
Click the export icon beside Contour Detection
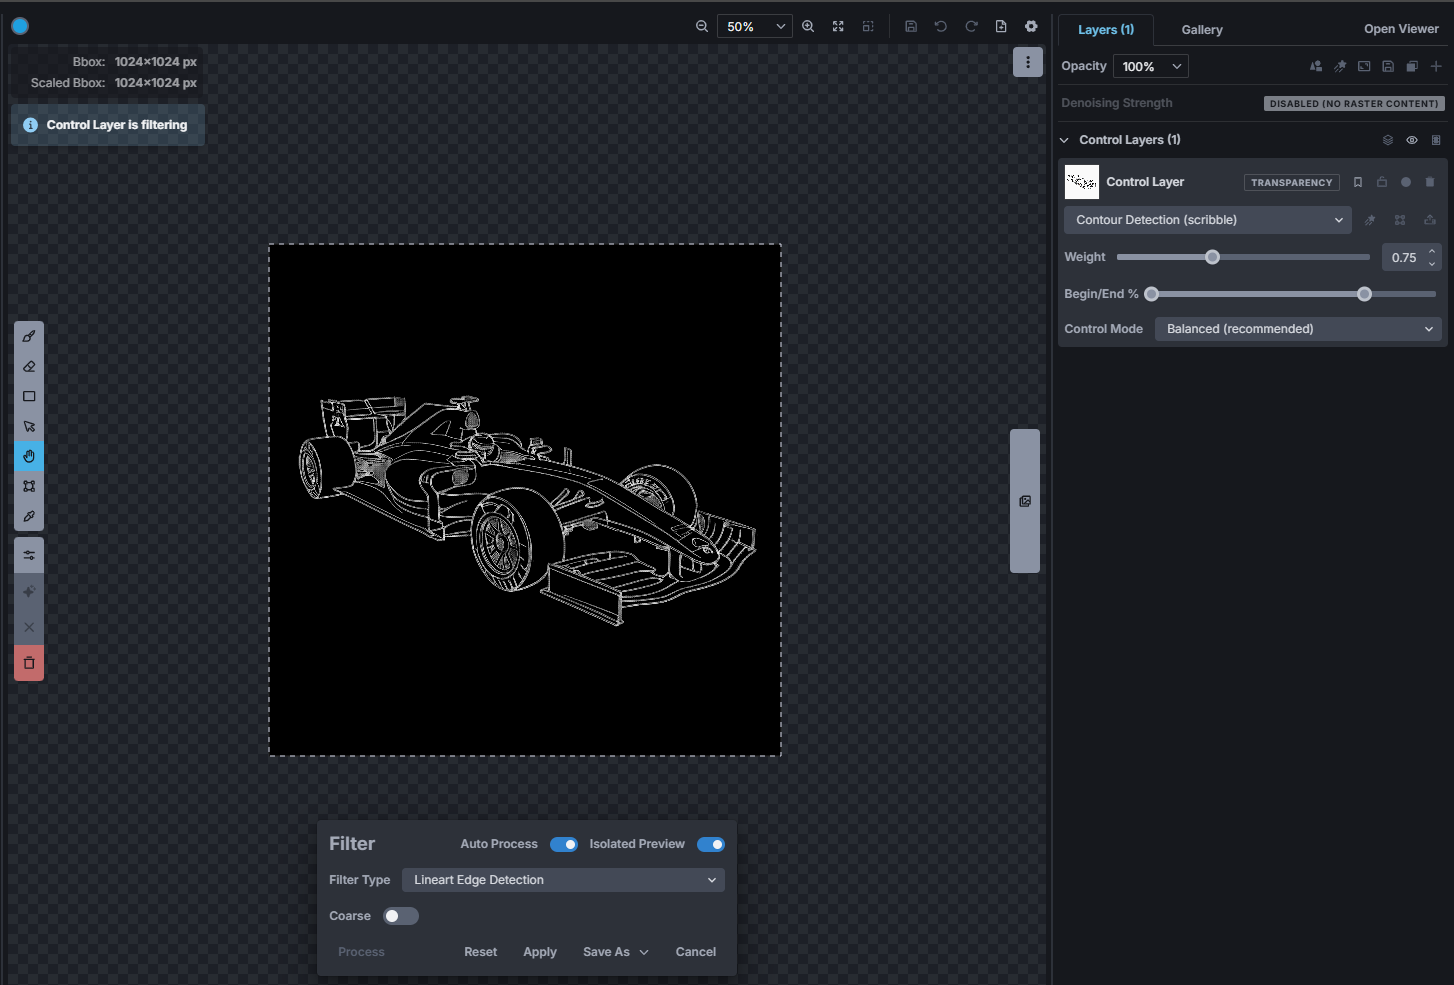(x=1430, y=220)
